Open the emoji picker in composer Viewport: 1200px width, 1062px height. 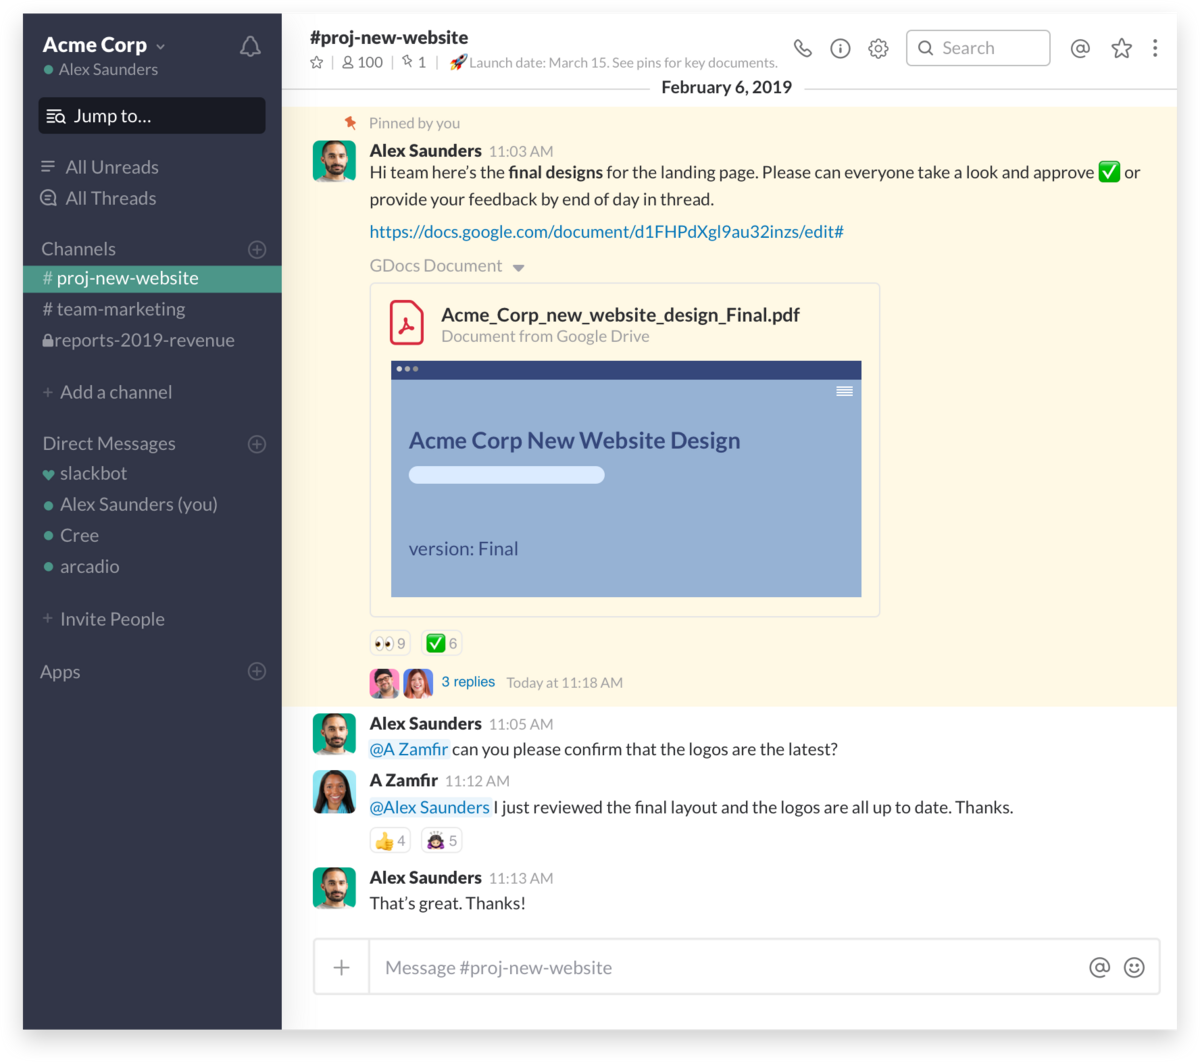click(x=1134, y=967)
